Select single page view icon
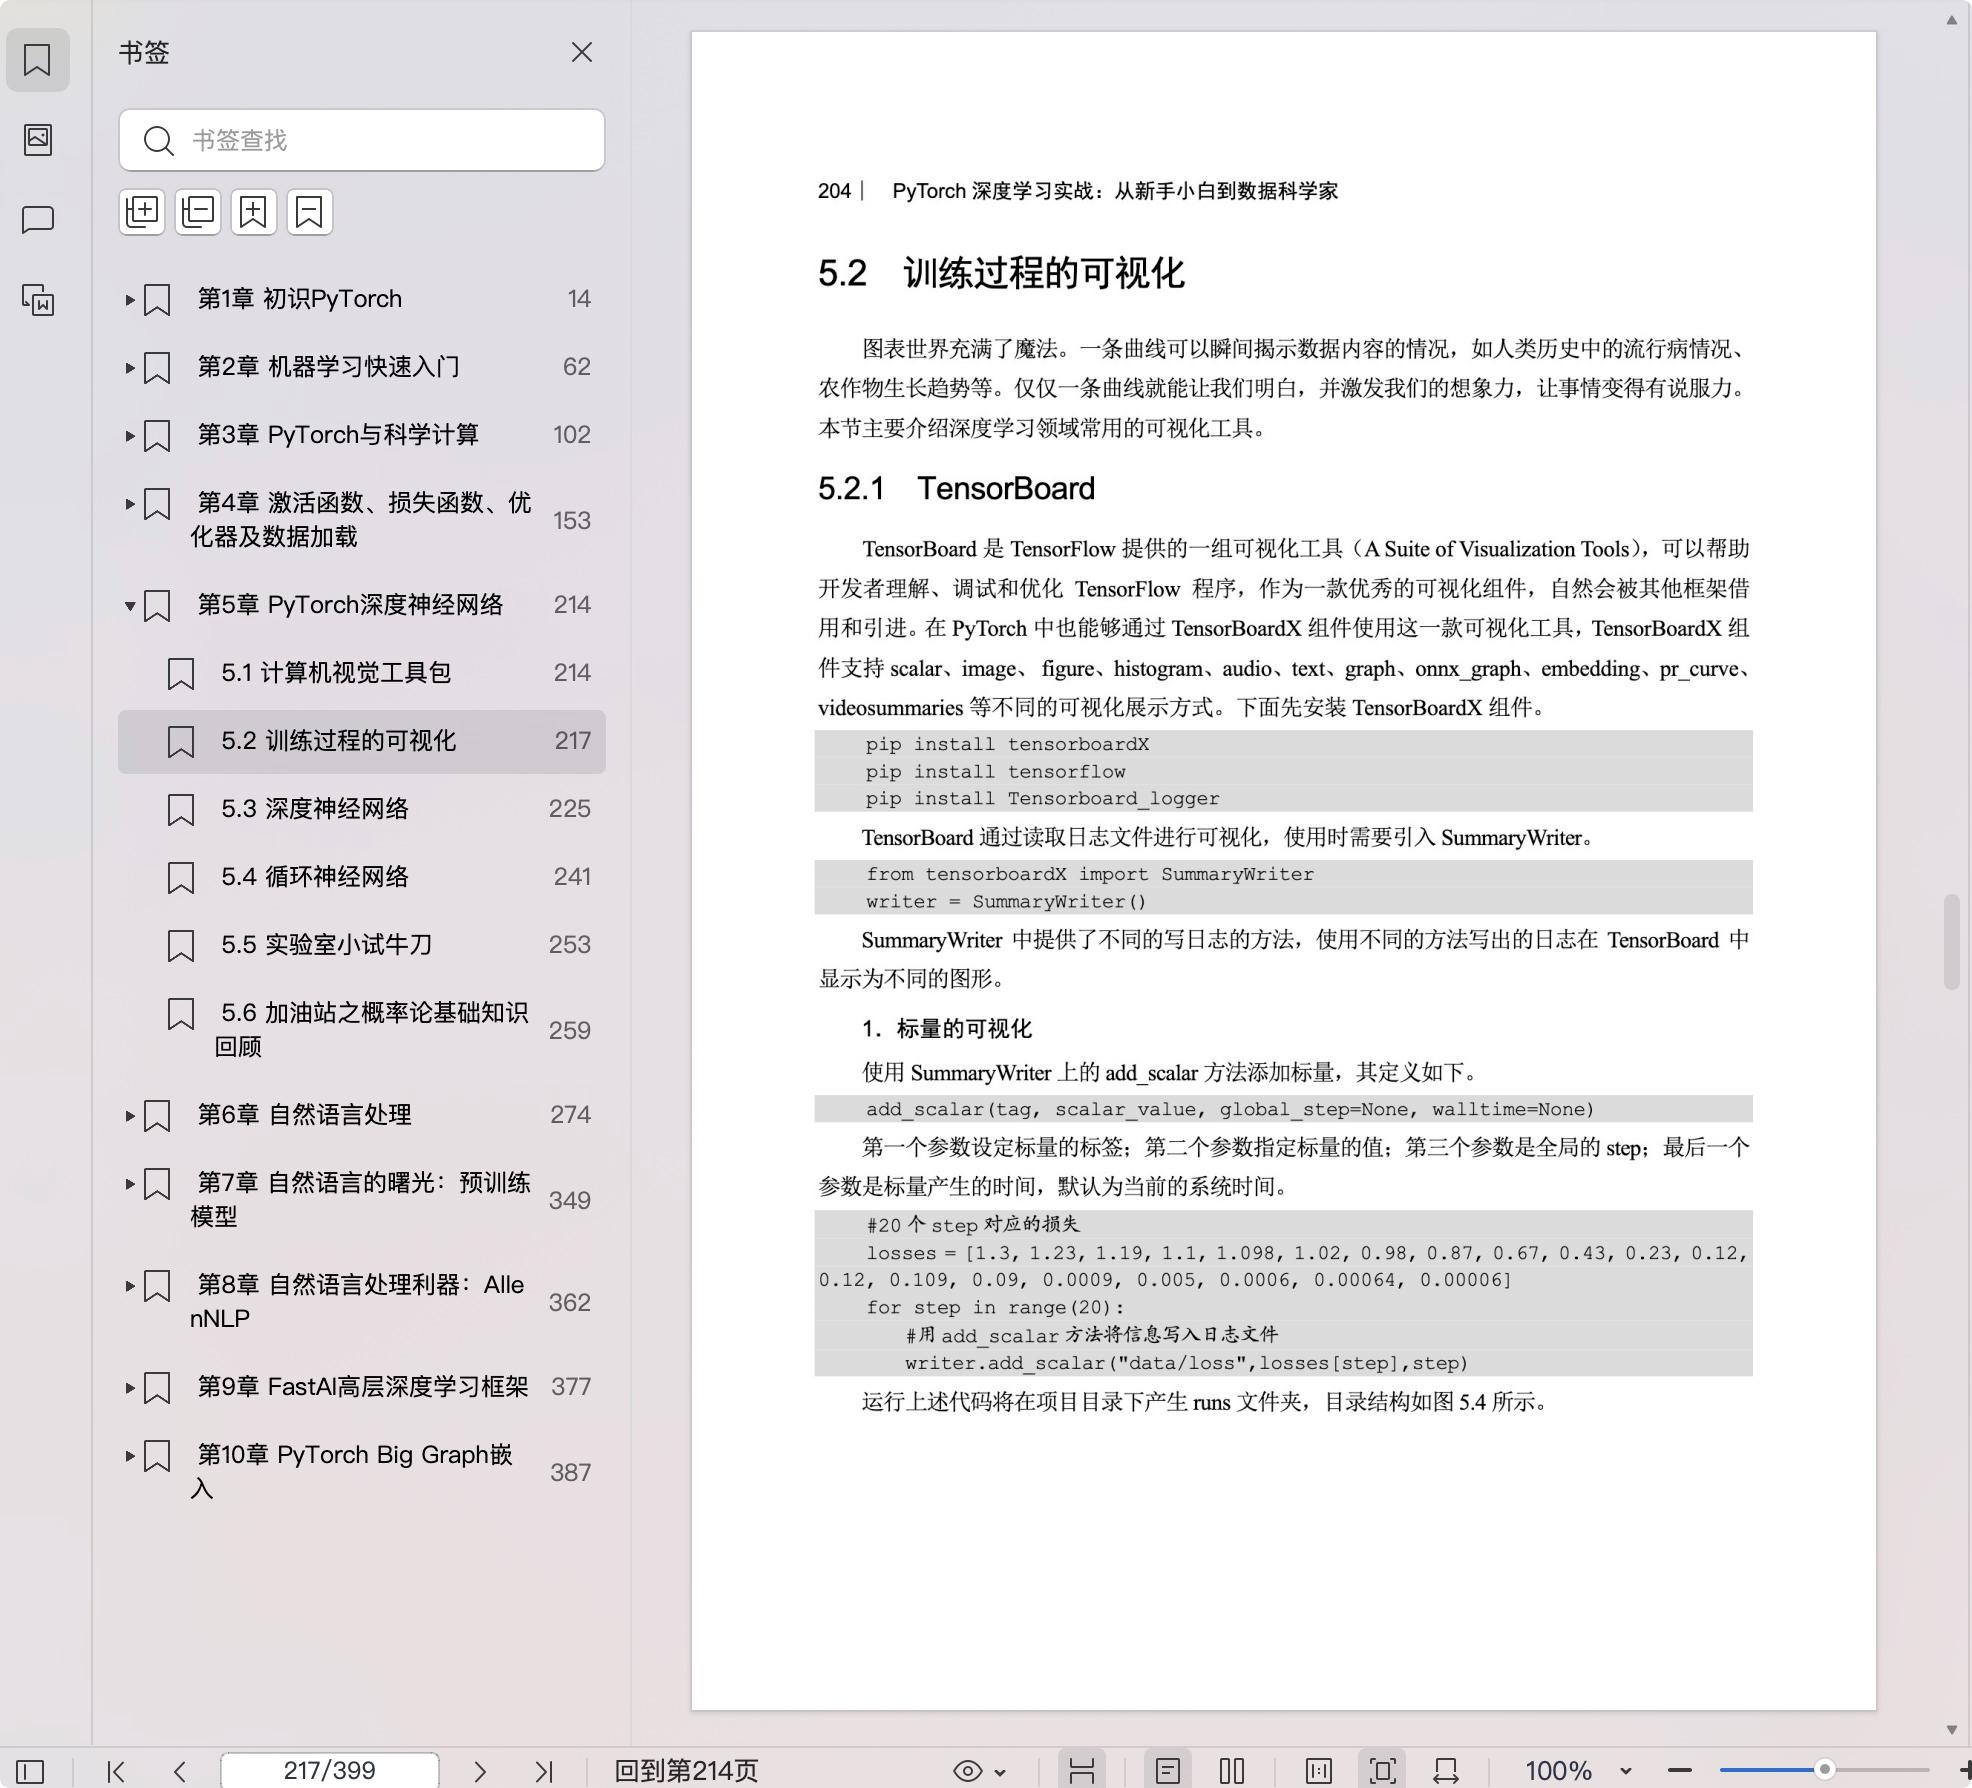 1167,1771
